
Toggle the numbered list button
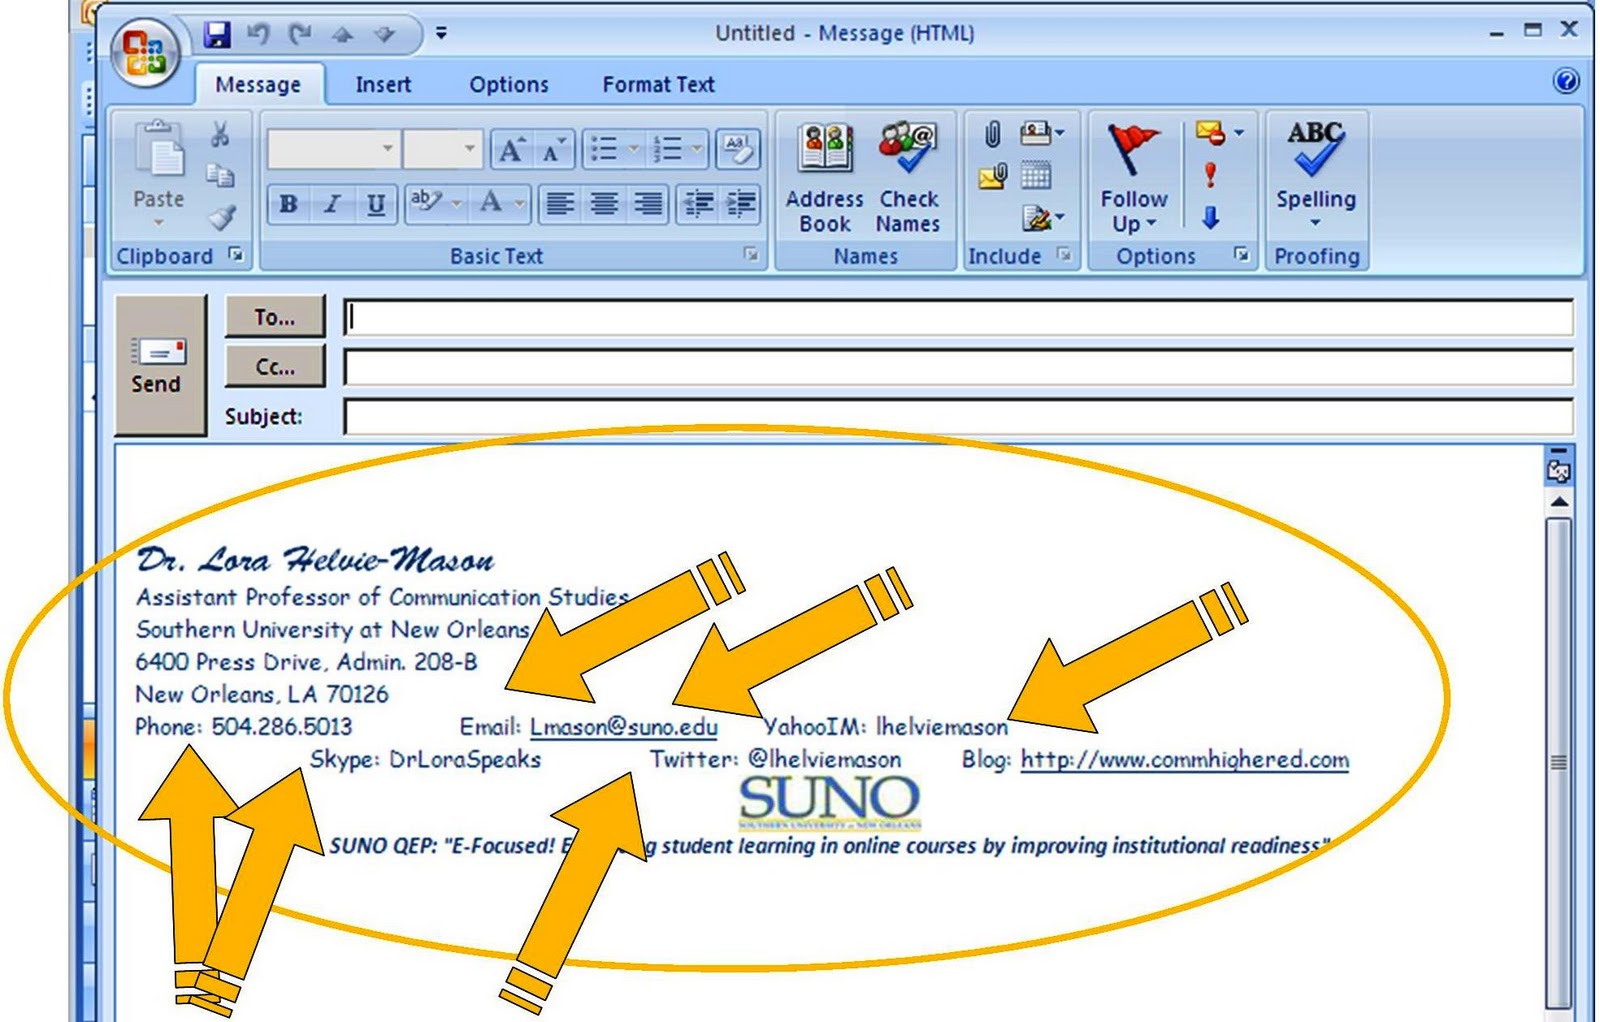tap(667, 150)
